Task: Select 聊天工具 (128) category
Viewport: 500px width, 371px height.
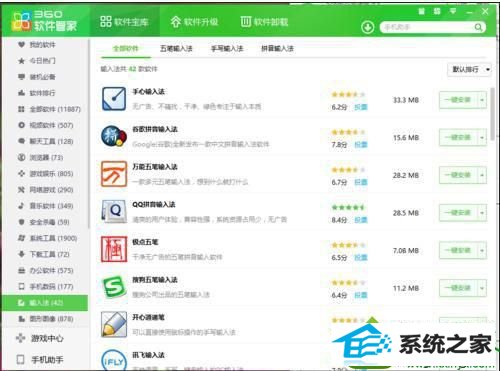Action: coord(45,141)
